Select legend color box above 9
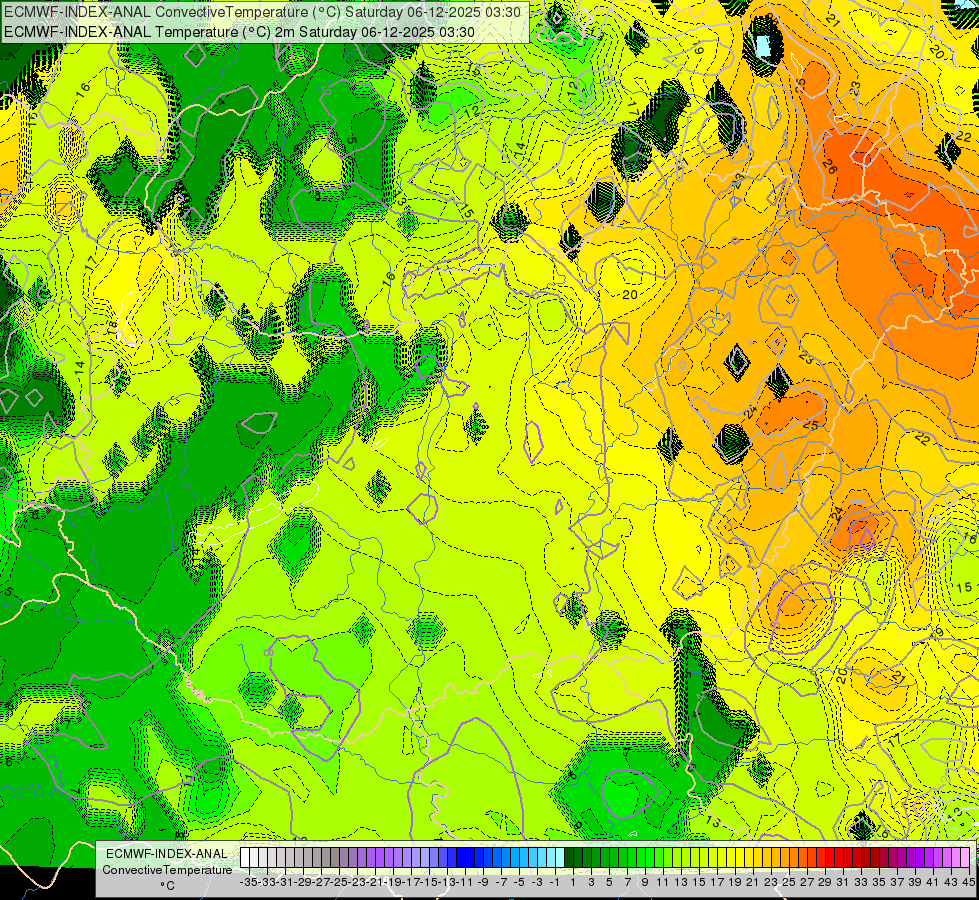 [x=640, y=857]
